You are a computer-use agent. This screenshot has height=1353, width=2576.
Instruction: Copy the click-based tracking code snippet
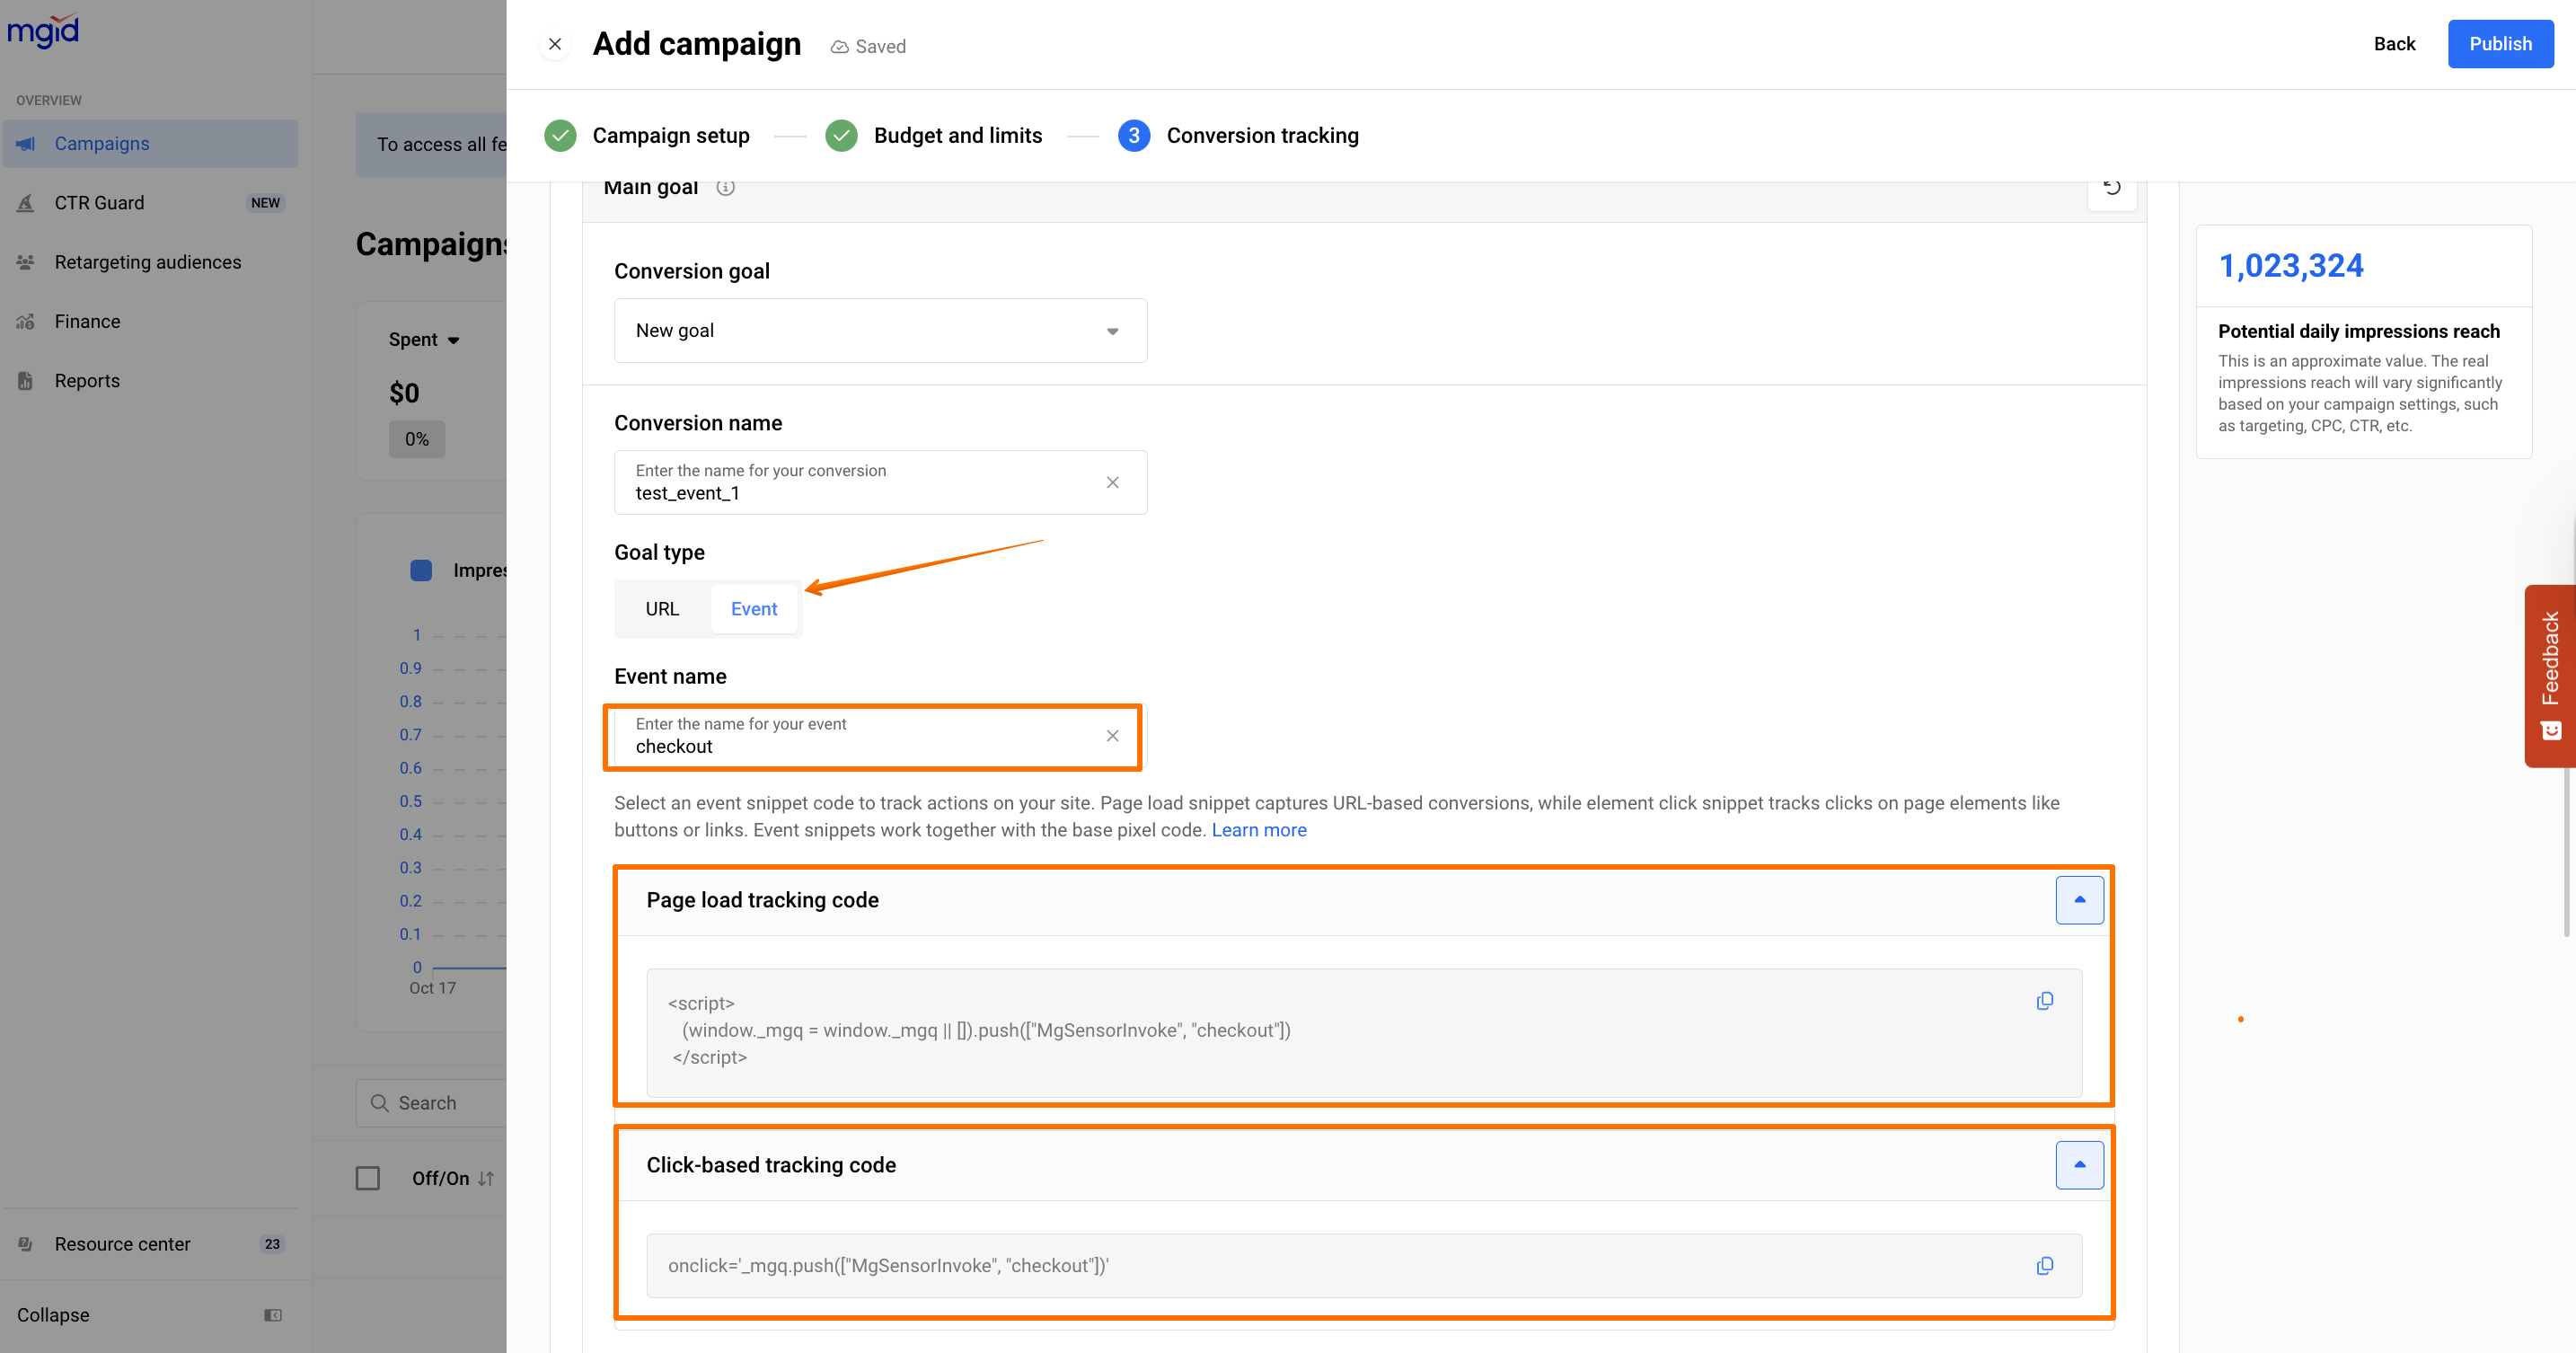2044,1266
